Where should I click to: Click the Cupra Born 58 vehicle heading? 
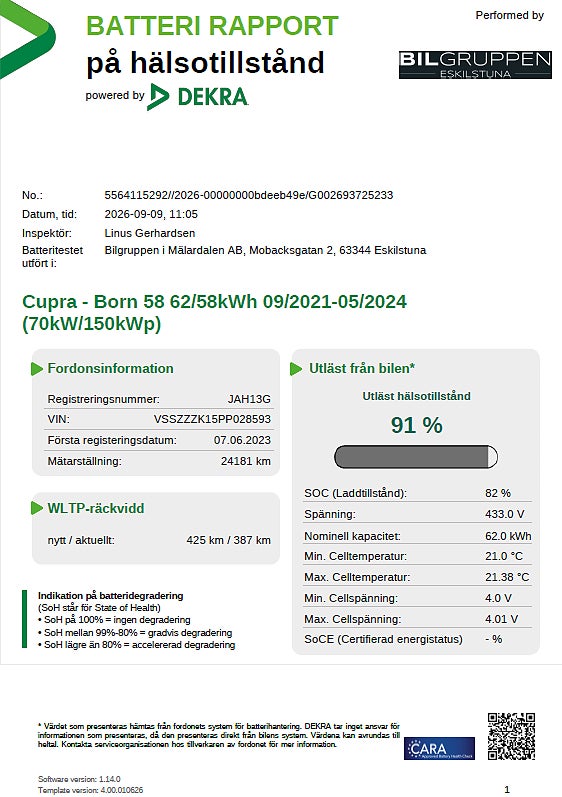(x=214, y=312)
